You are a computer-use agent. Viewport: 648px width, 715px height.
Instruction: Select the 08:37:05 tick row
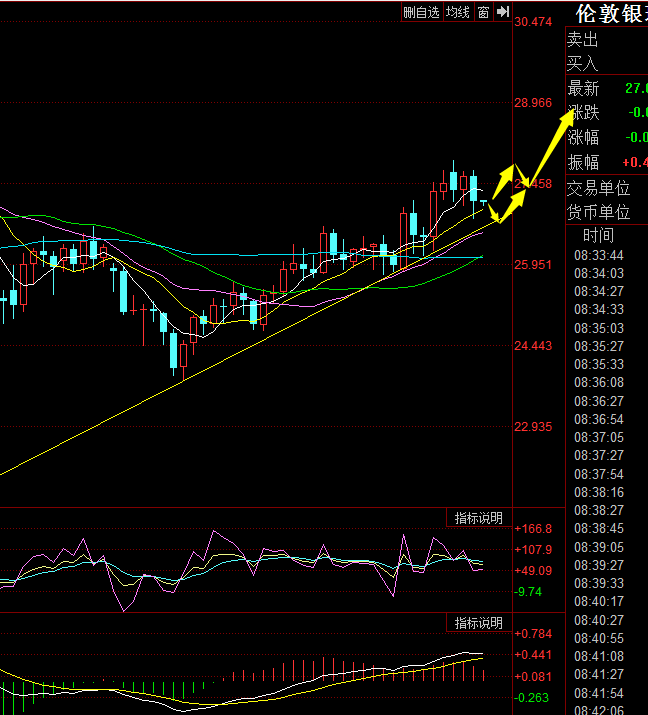(x=599, y=437)
